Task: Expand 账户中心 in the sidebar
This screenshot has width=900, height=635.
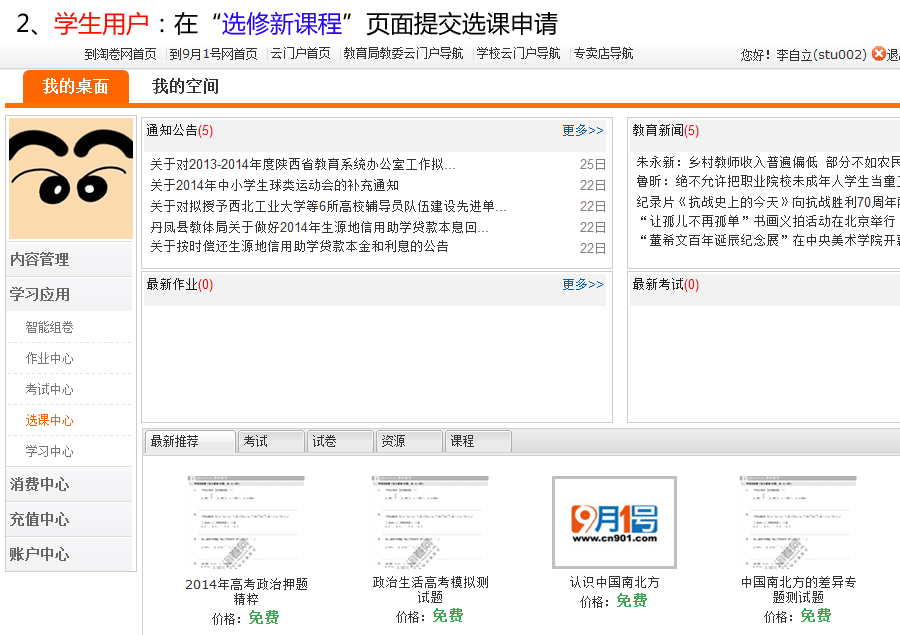Action: 40,554
